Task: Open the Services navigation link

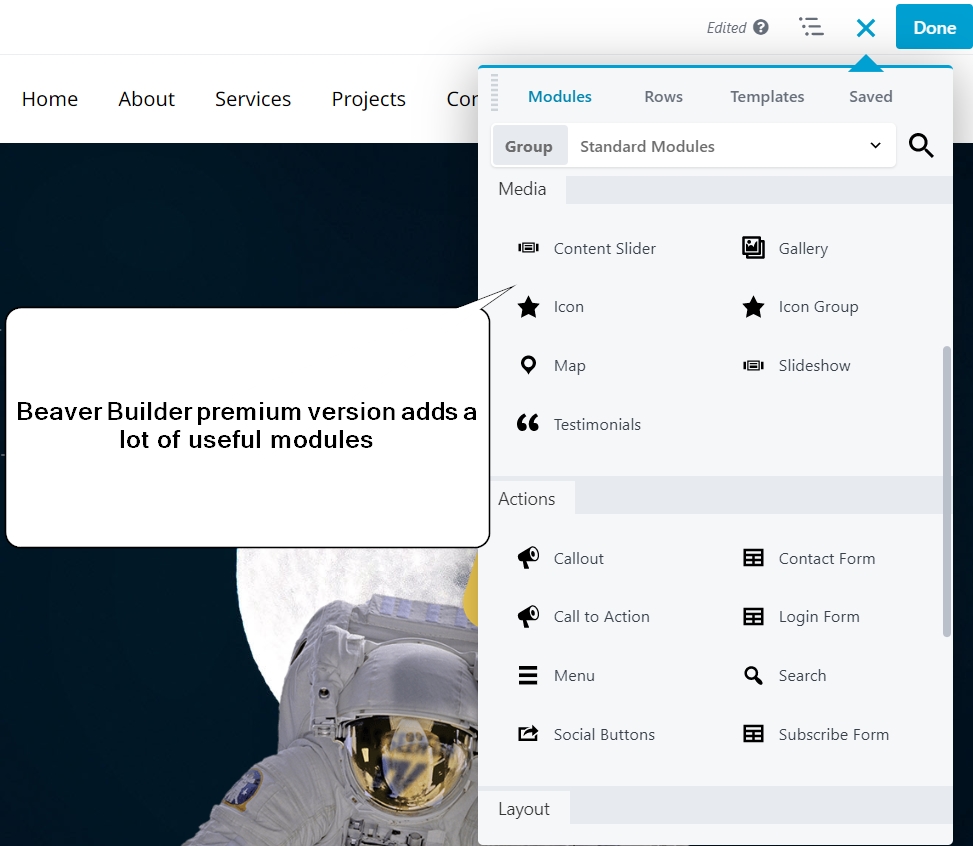Action: pos(252,98)
